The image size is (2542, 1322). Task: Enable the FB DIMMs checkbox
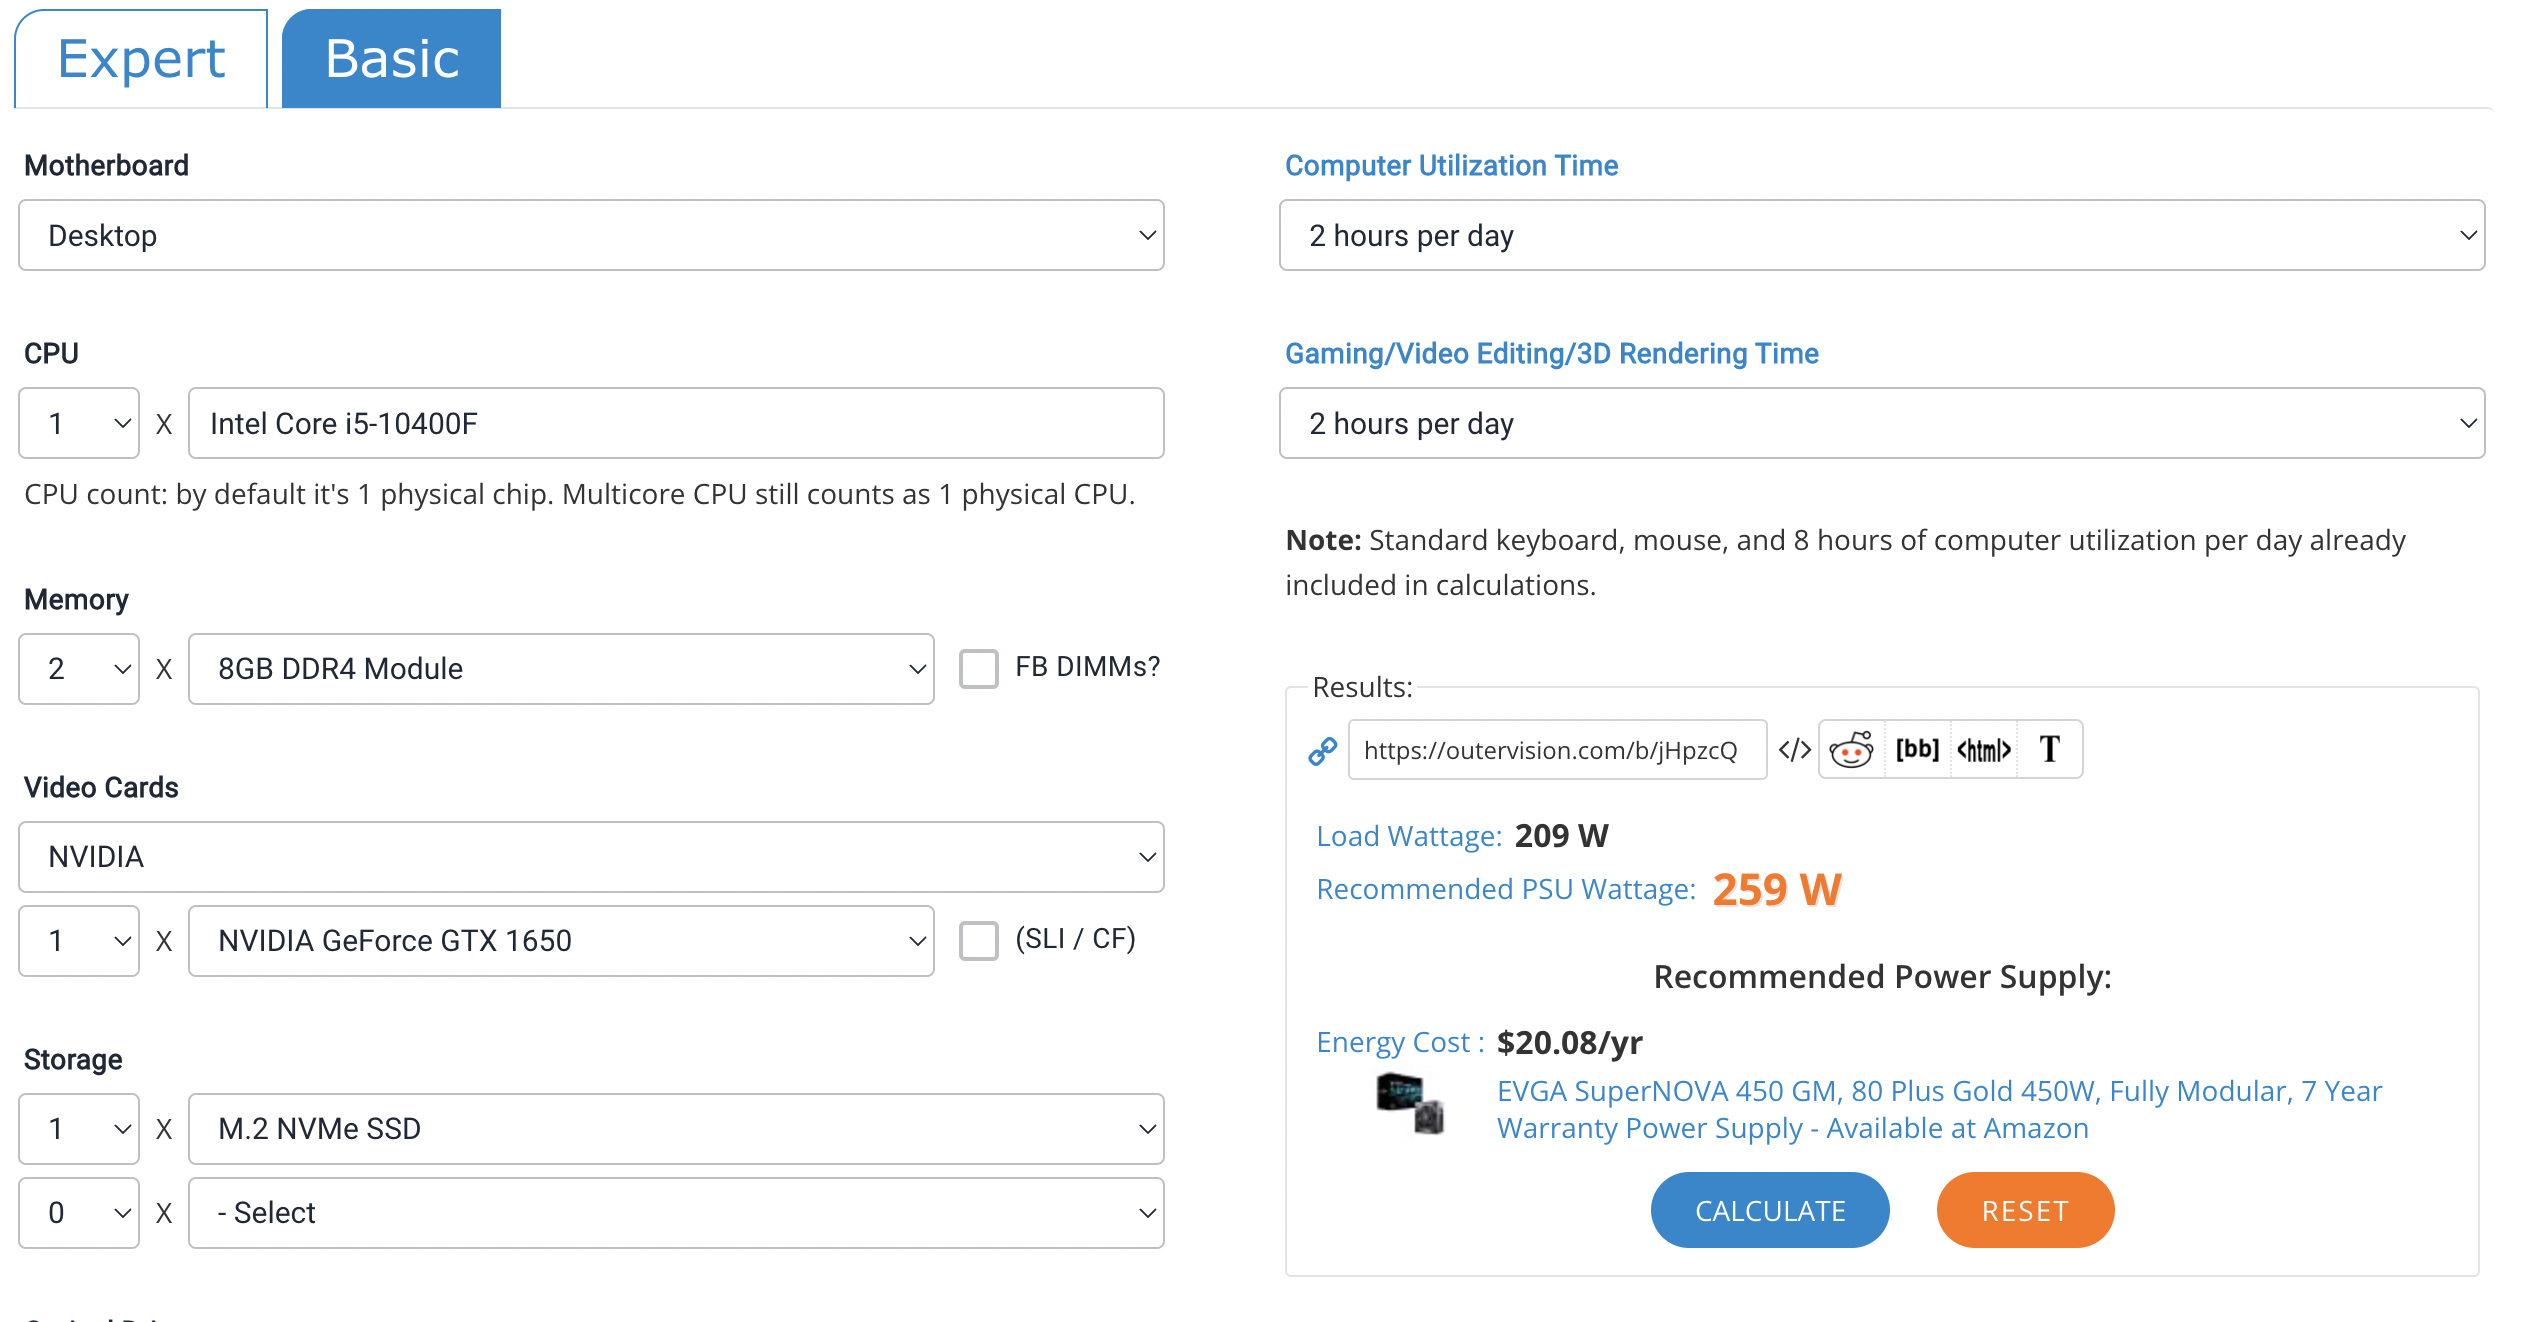[979, 668]
